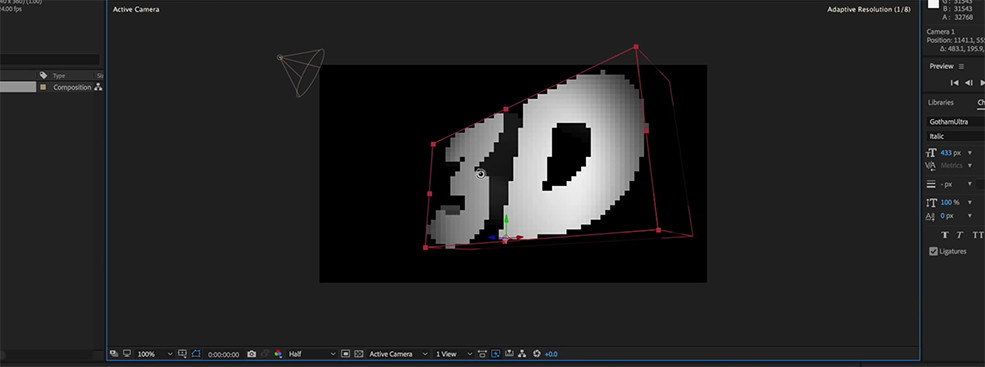Click the GothamUltra font family field
This screenshot has width=985, height=367.
pos(956,122)
